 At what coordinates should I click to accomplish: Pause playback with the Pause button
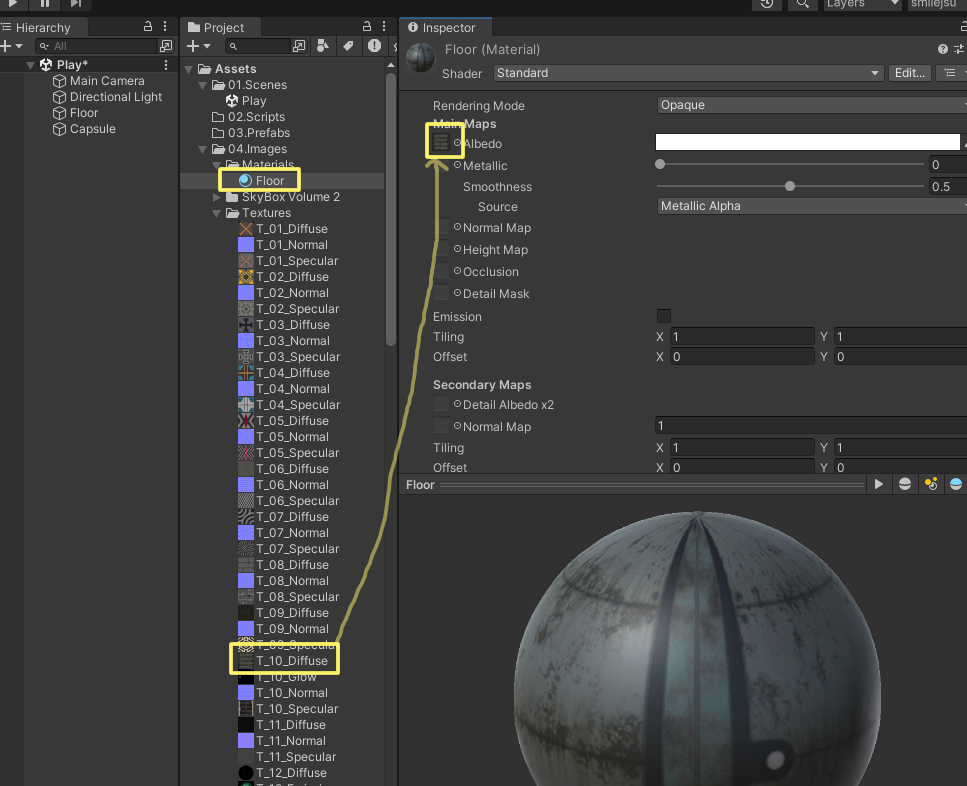[44, 4]
